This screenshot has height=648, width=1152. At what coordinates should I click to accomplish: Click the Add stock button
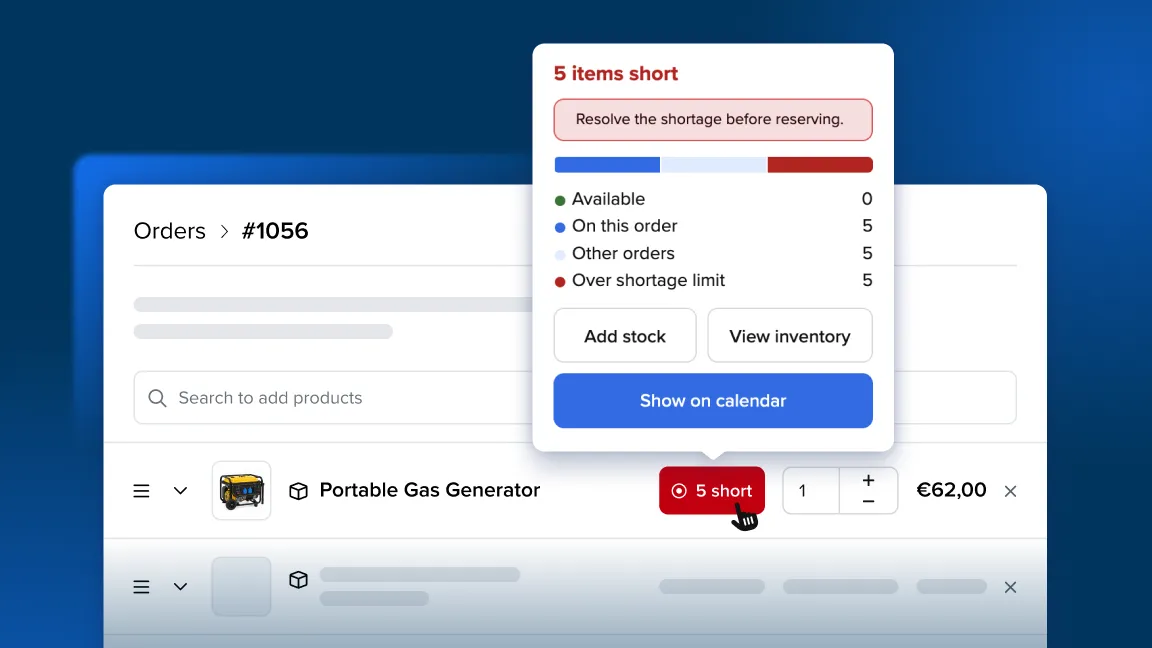point(624,336)
